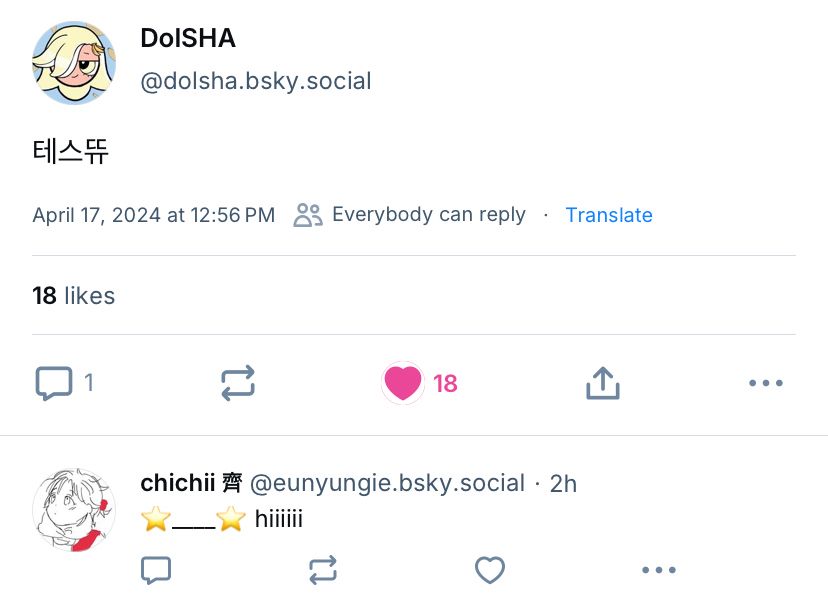The image size is (828, 614).
Task: Repost DolSHA's post with the repost icon
Action: [238, 383]
